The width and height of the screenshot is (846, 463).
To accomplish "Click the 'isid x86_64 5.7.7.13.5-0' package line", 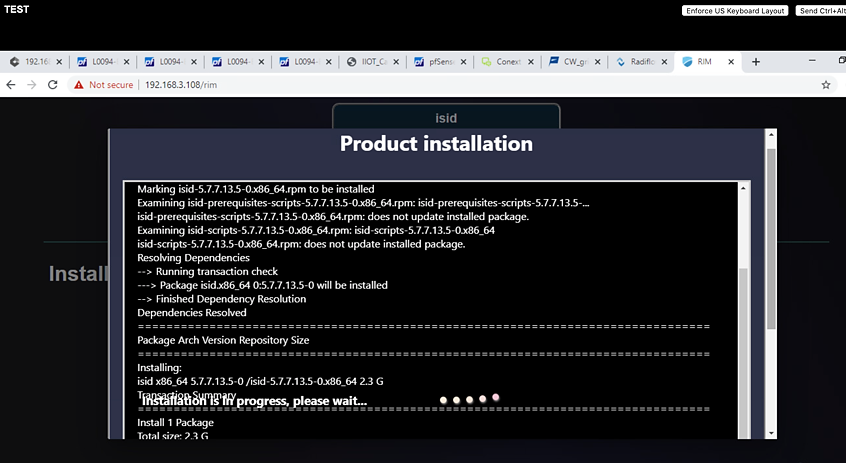I will pos(260,381).
